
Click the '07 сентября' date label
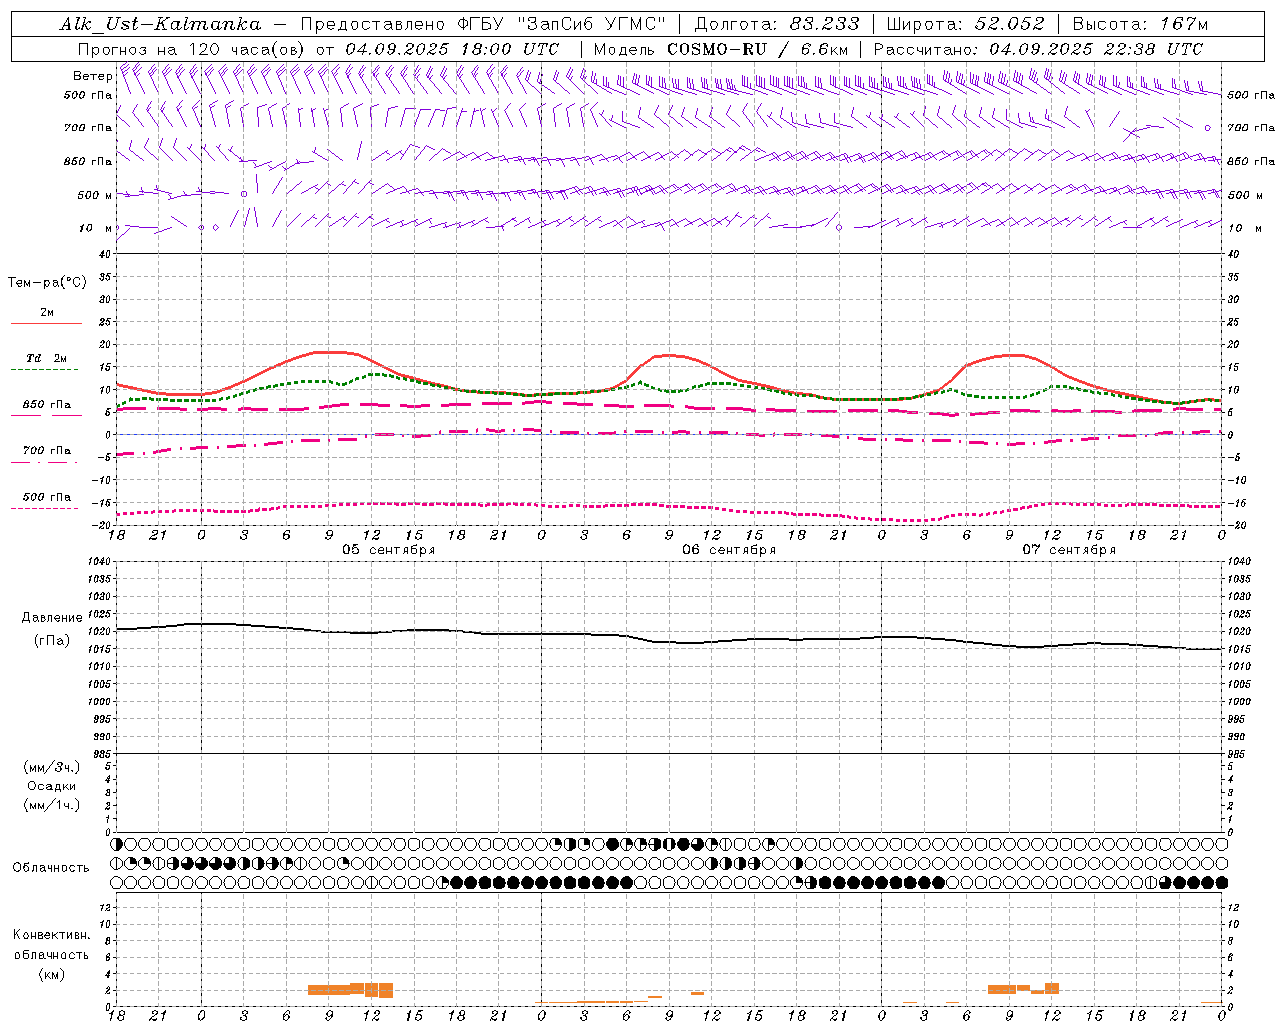(x=1069, y=550)
